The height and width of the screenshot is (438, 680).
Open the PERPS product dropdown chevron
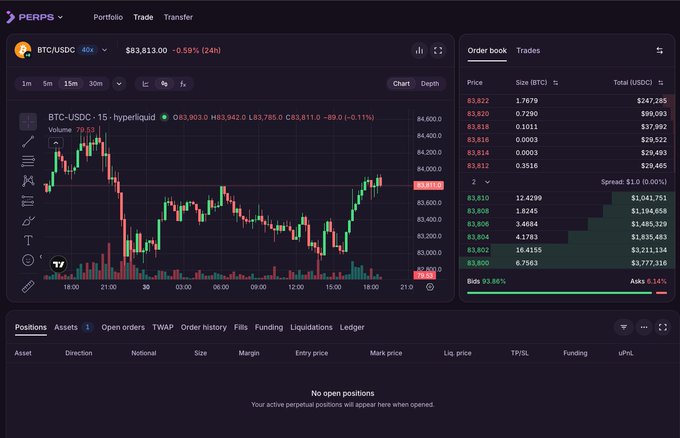60,17
